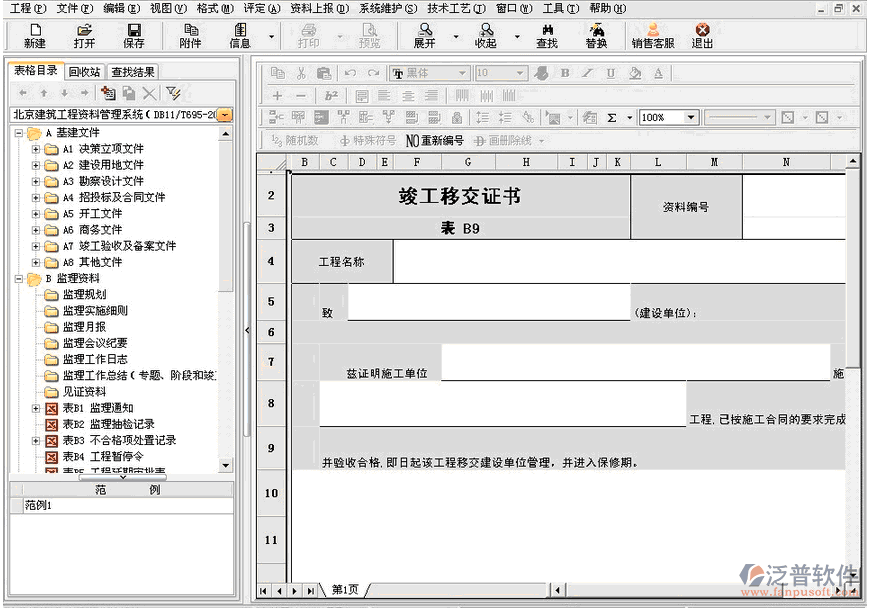
Task: Open the 附件 (Attachment) tool
Action: tap(190, 36)
